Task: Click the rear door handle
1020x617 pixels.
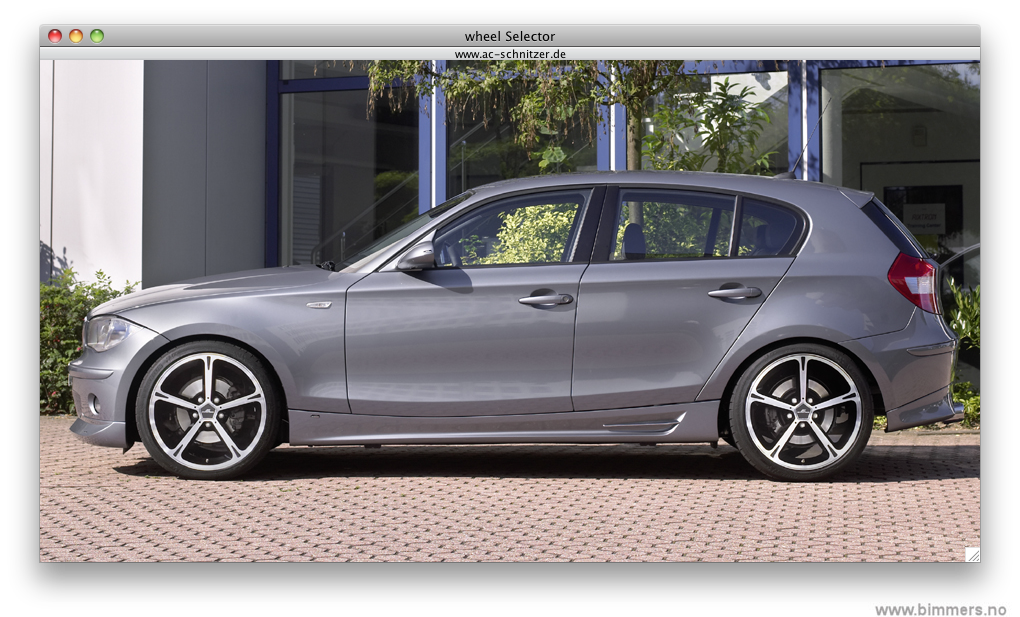Action: (x=734, y=292)
